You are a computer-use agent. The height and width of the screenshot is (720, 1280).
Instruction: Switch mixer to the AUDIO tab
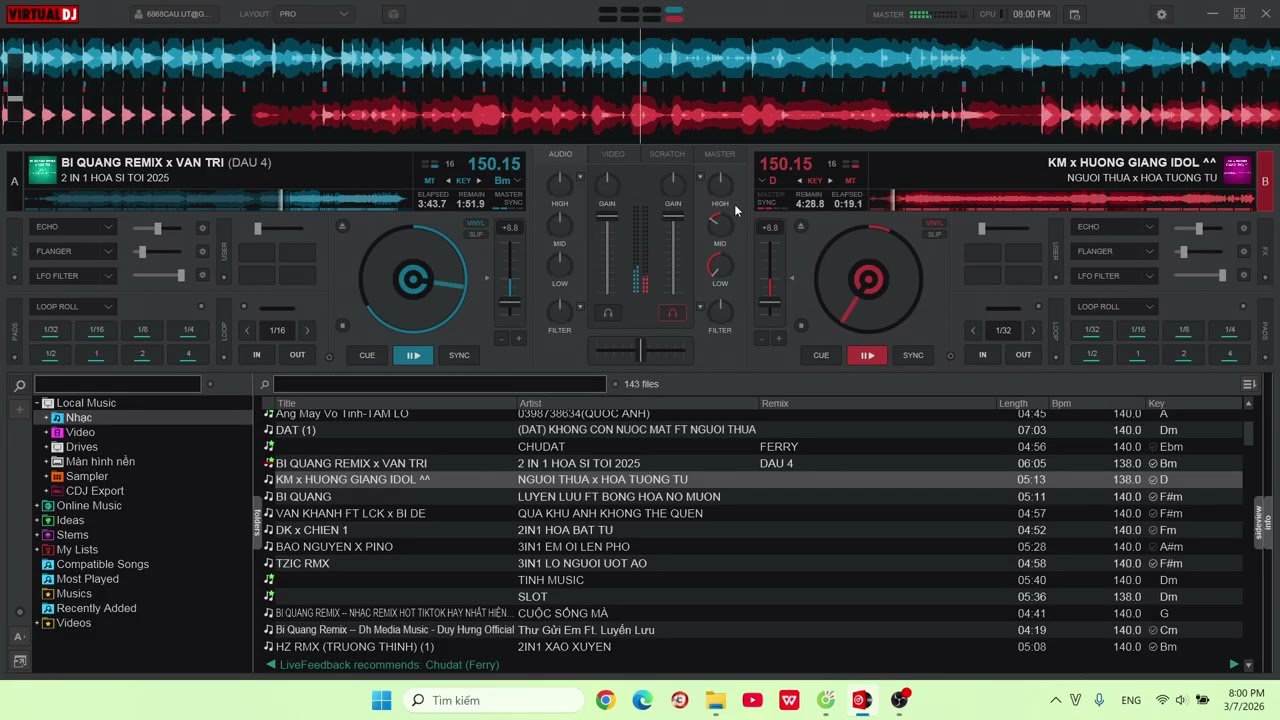coord(560,154)
